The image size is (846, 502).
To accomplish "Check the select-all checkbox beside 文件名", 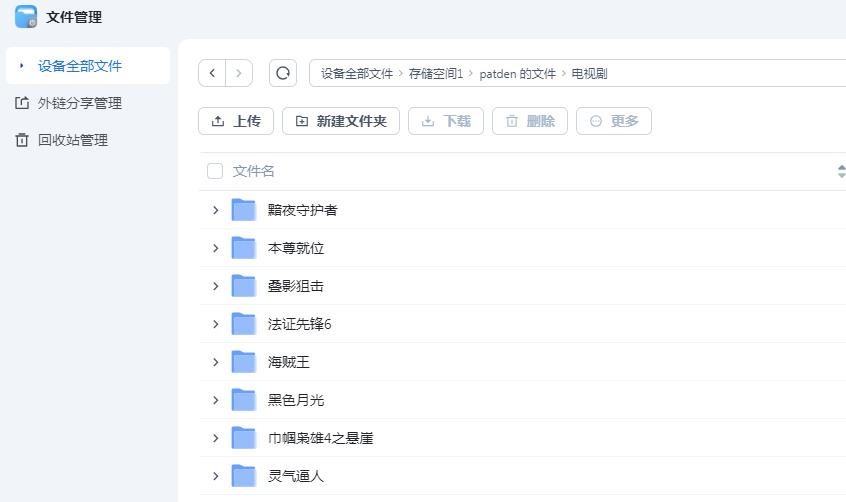I will [215, 171].
